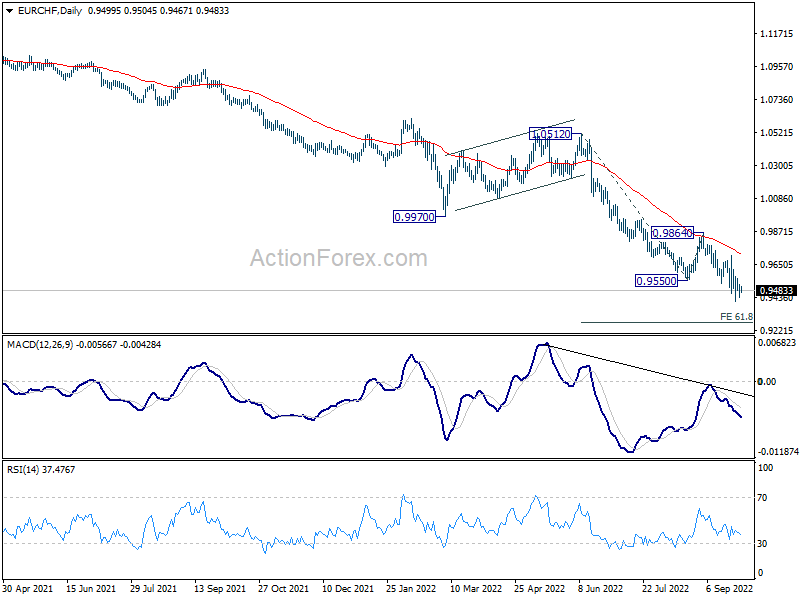
Task: Click the 25 Apr 2022 date label
Action: (x=539, y=589)
